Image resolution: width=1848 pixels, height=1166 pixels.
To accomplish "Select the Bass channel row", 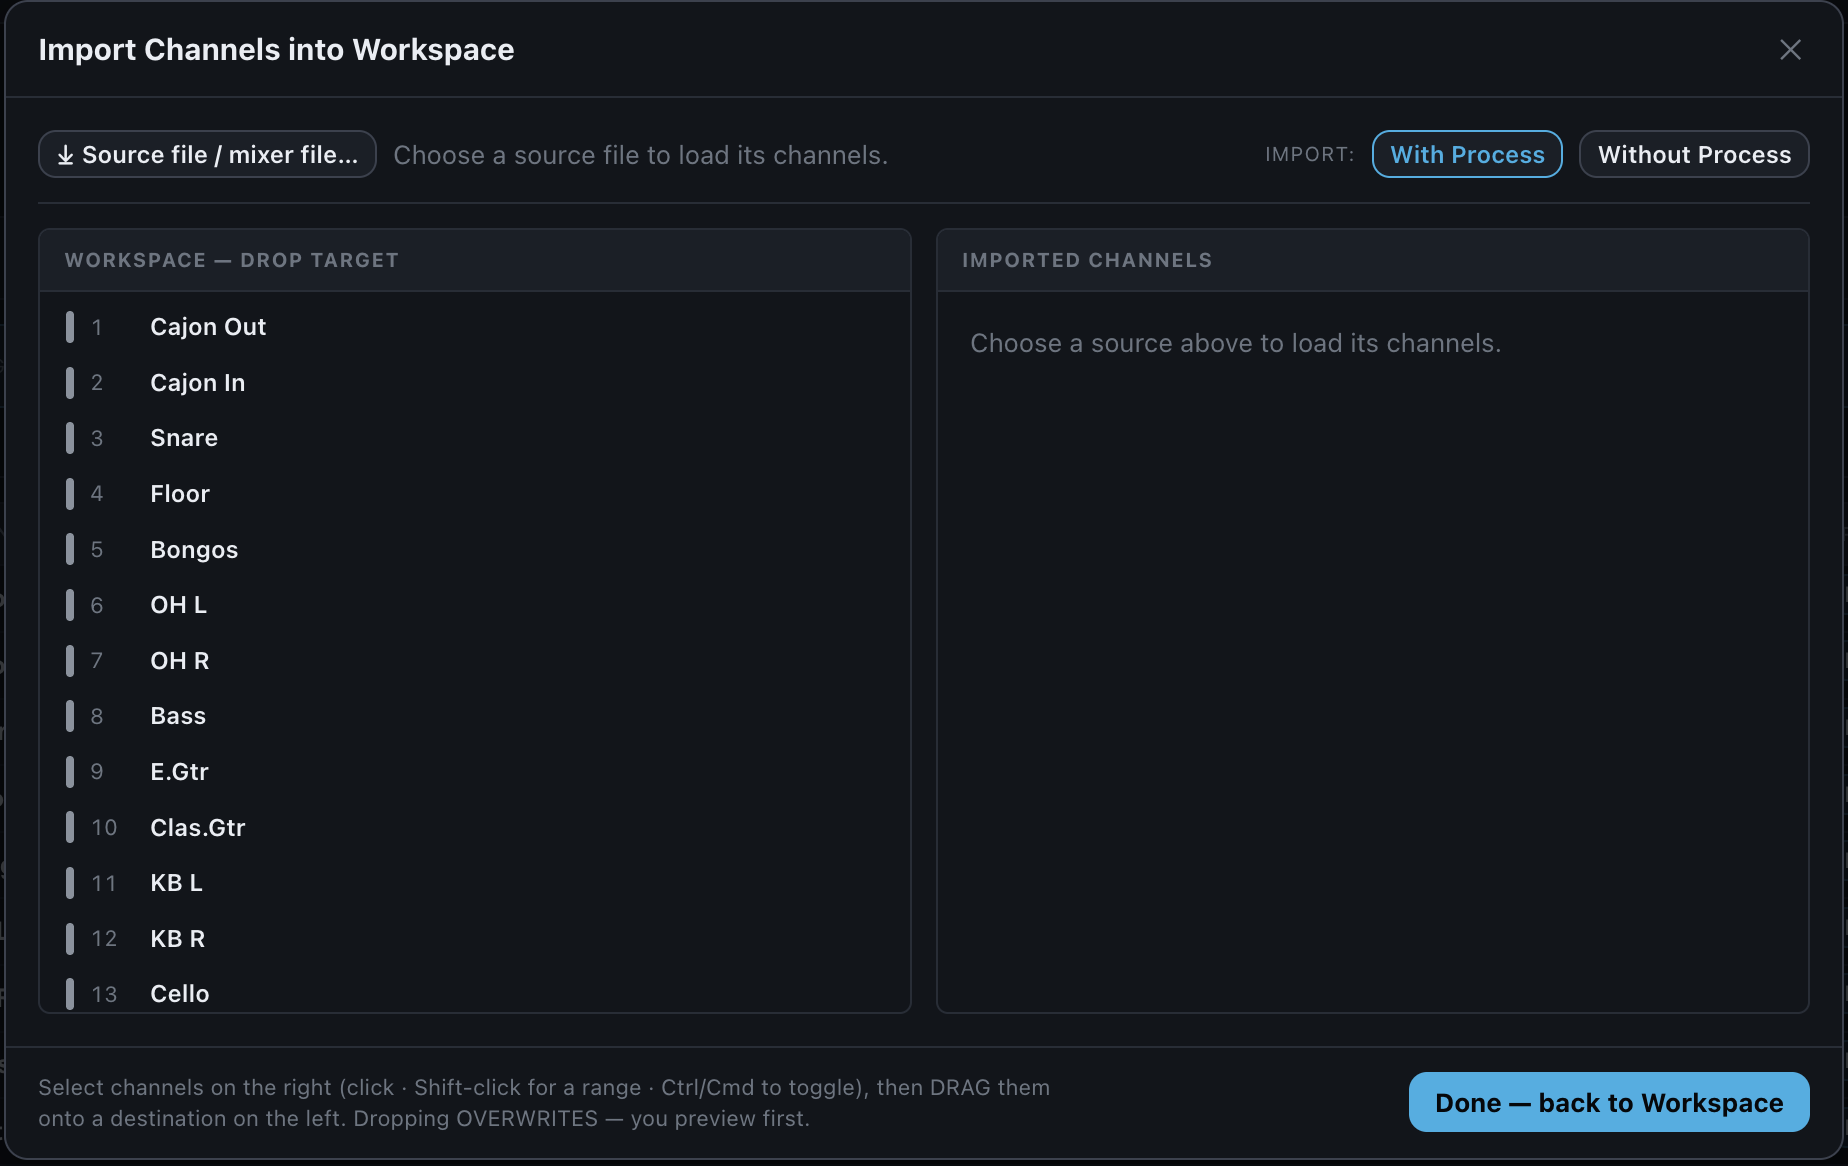I will (475, 716).
